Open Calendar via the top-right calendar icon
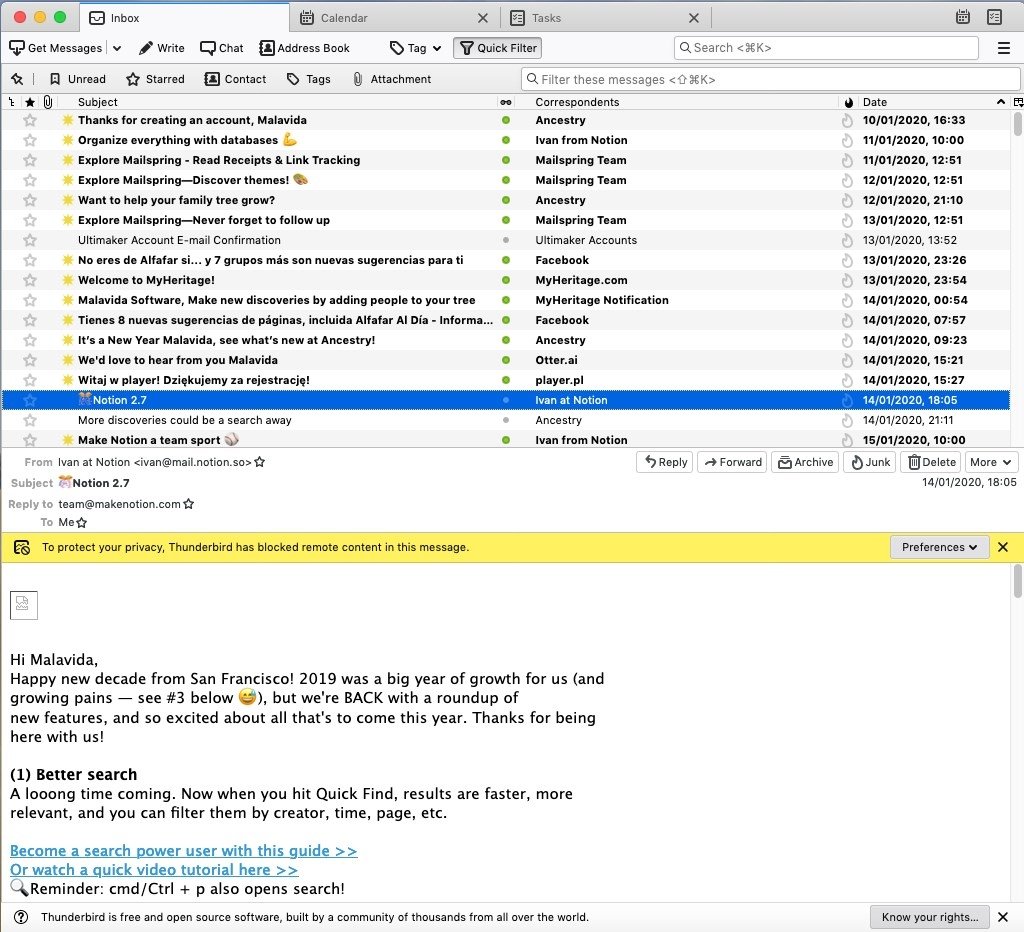 [963, 17]
